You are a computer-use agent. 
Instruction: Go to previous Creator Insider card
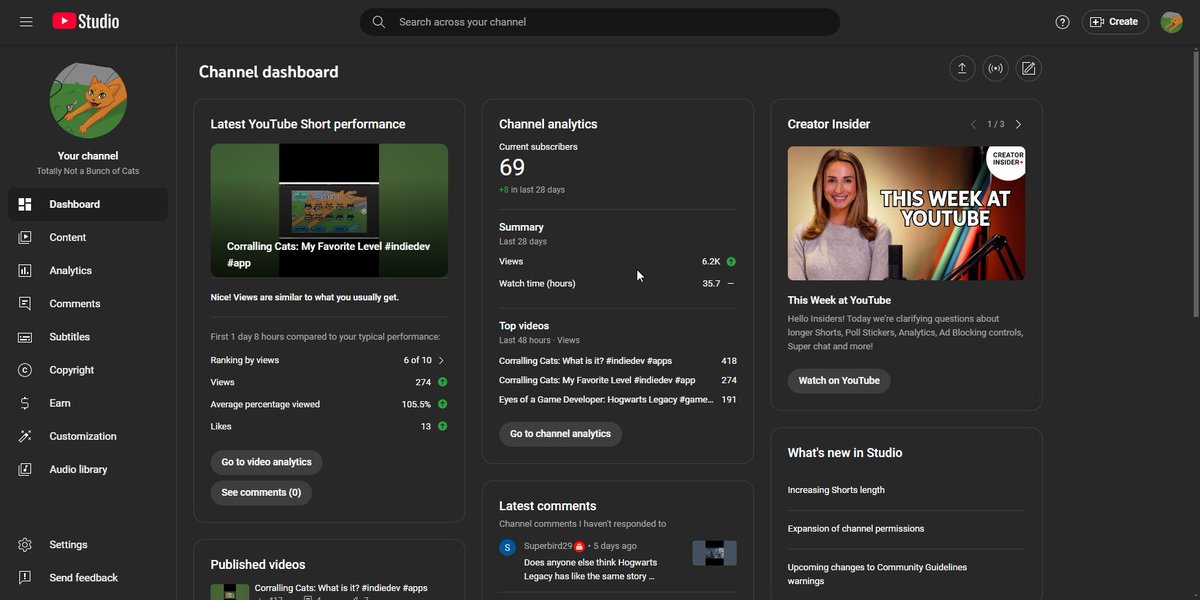pos(973,124)
